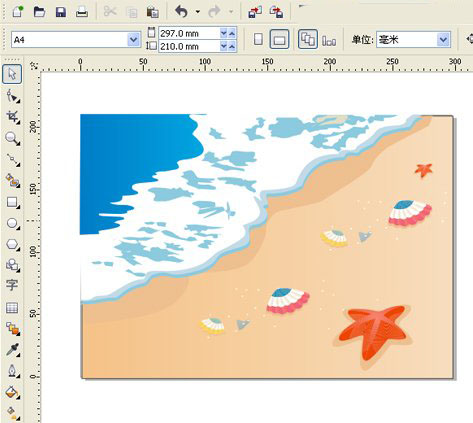Image resolution: width=473 pixels, height=423 pixels.
Task: Choose the Polygon tool
Action: (x=13, y=244)
